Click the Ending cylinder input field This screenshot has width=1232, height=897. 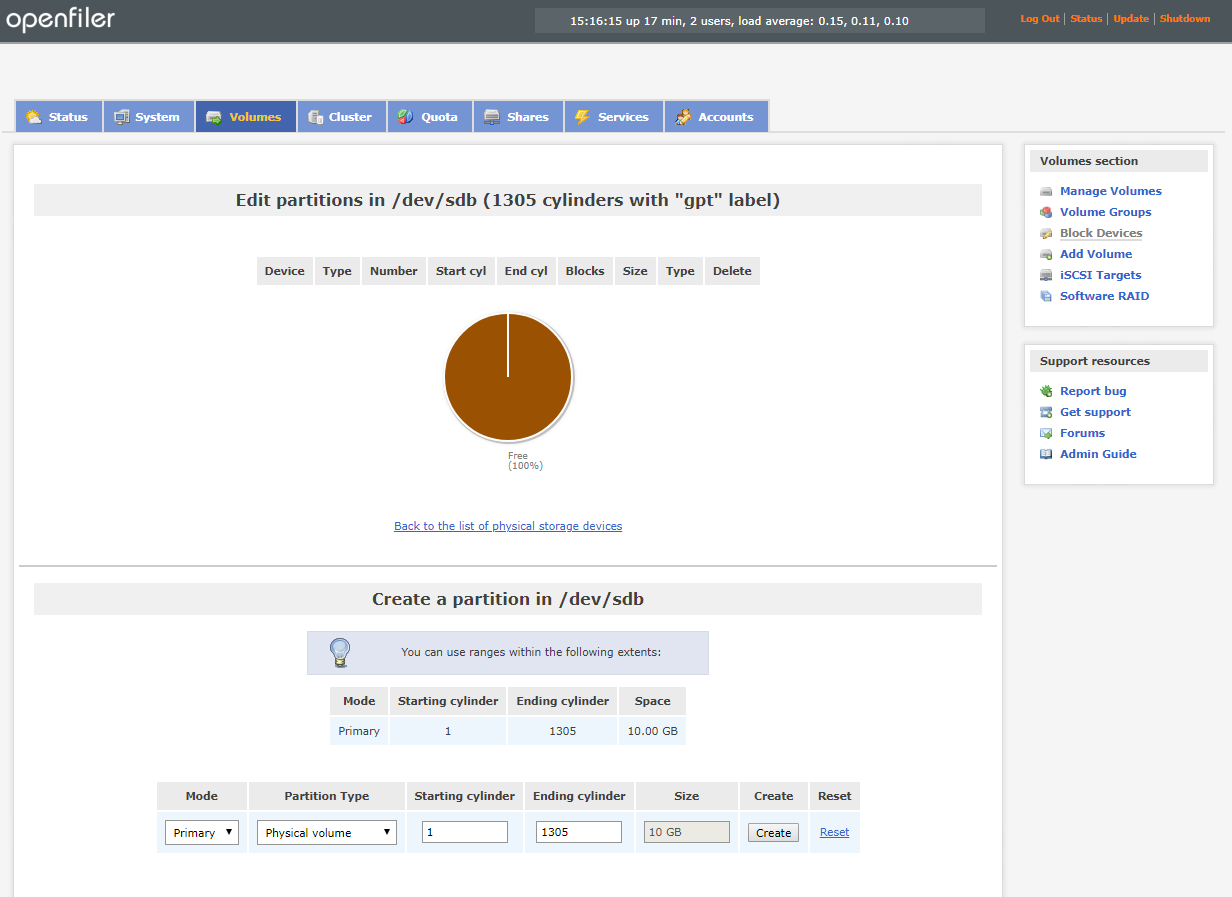coord(579,832)
